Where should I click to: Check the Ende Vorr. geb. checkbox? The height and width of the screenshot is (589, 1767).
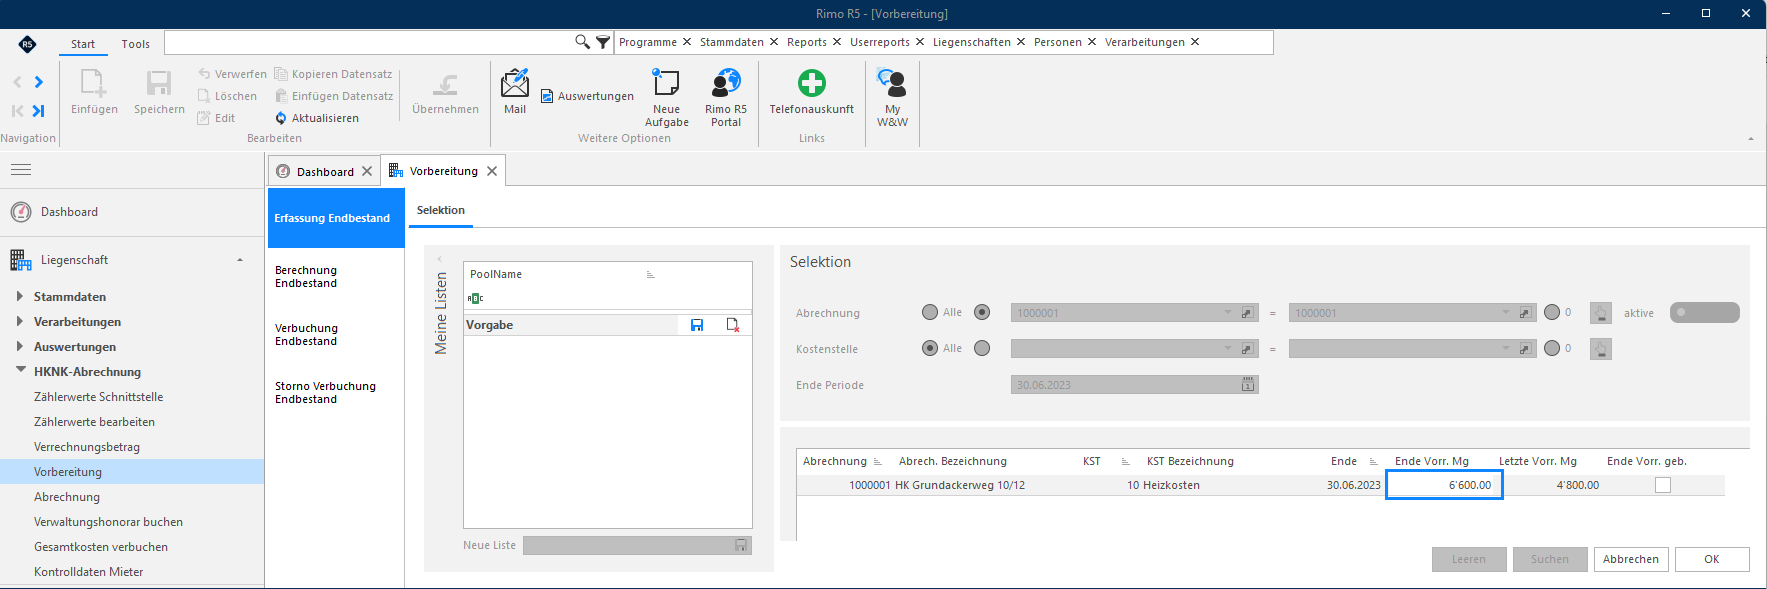[1663, 485]
